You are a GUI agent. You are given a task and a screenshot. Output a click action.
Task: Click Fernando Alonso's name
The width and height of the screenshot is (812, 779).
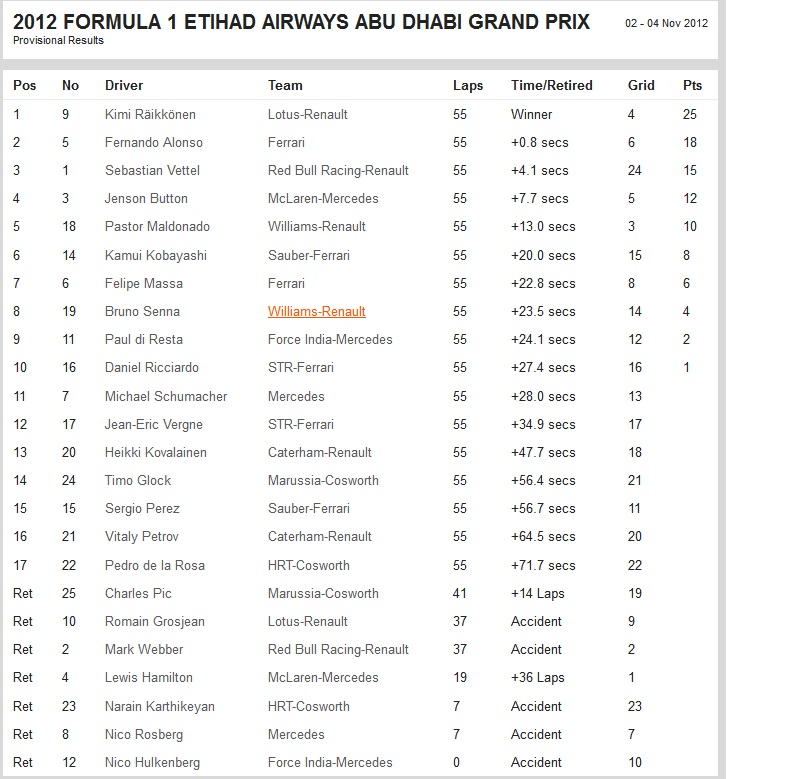[x=153, y=143]
